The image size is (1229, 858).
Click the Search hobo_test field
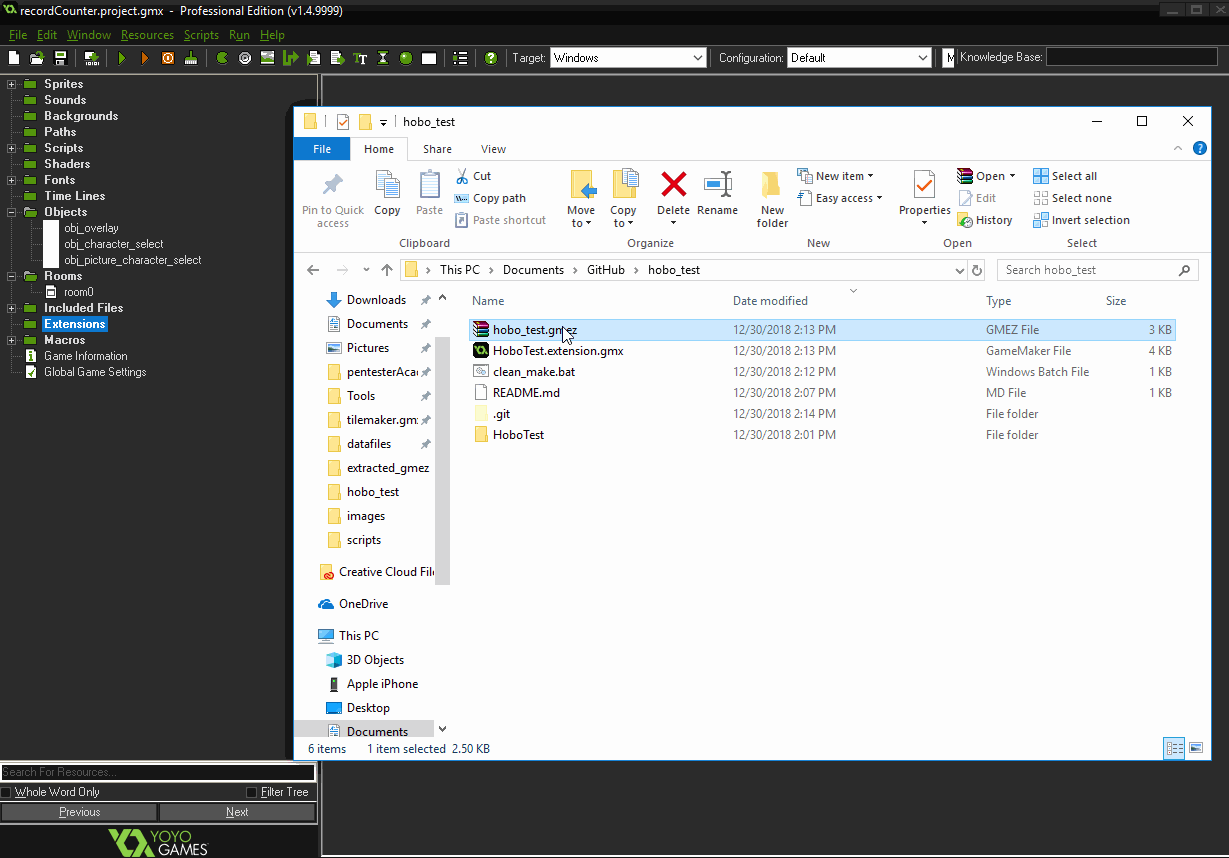[1098, 270]
